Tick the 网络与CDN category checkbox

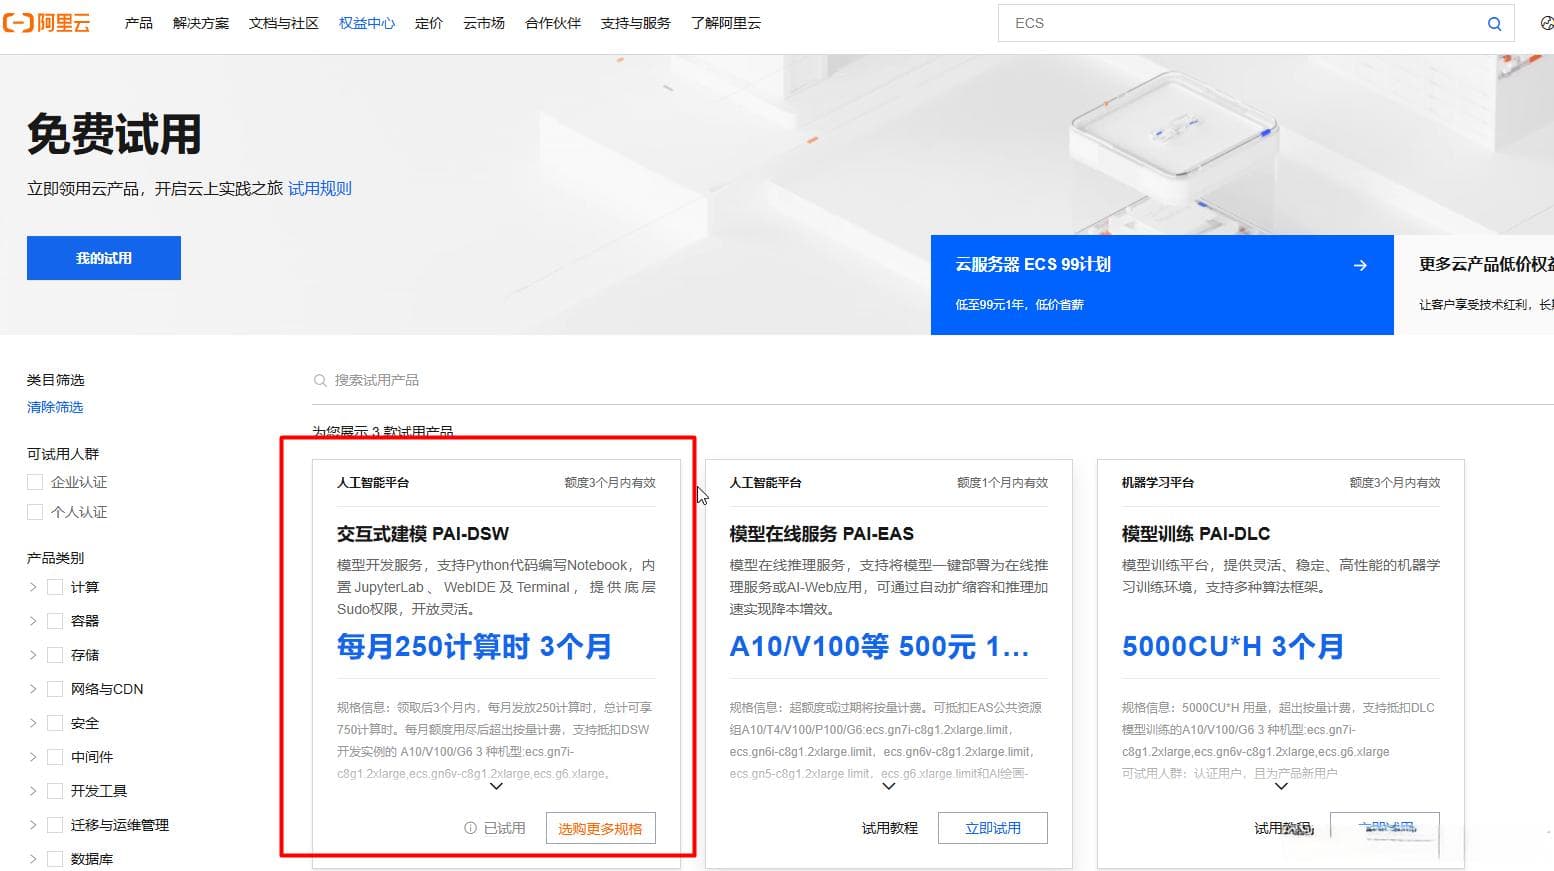[55, 689]
